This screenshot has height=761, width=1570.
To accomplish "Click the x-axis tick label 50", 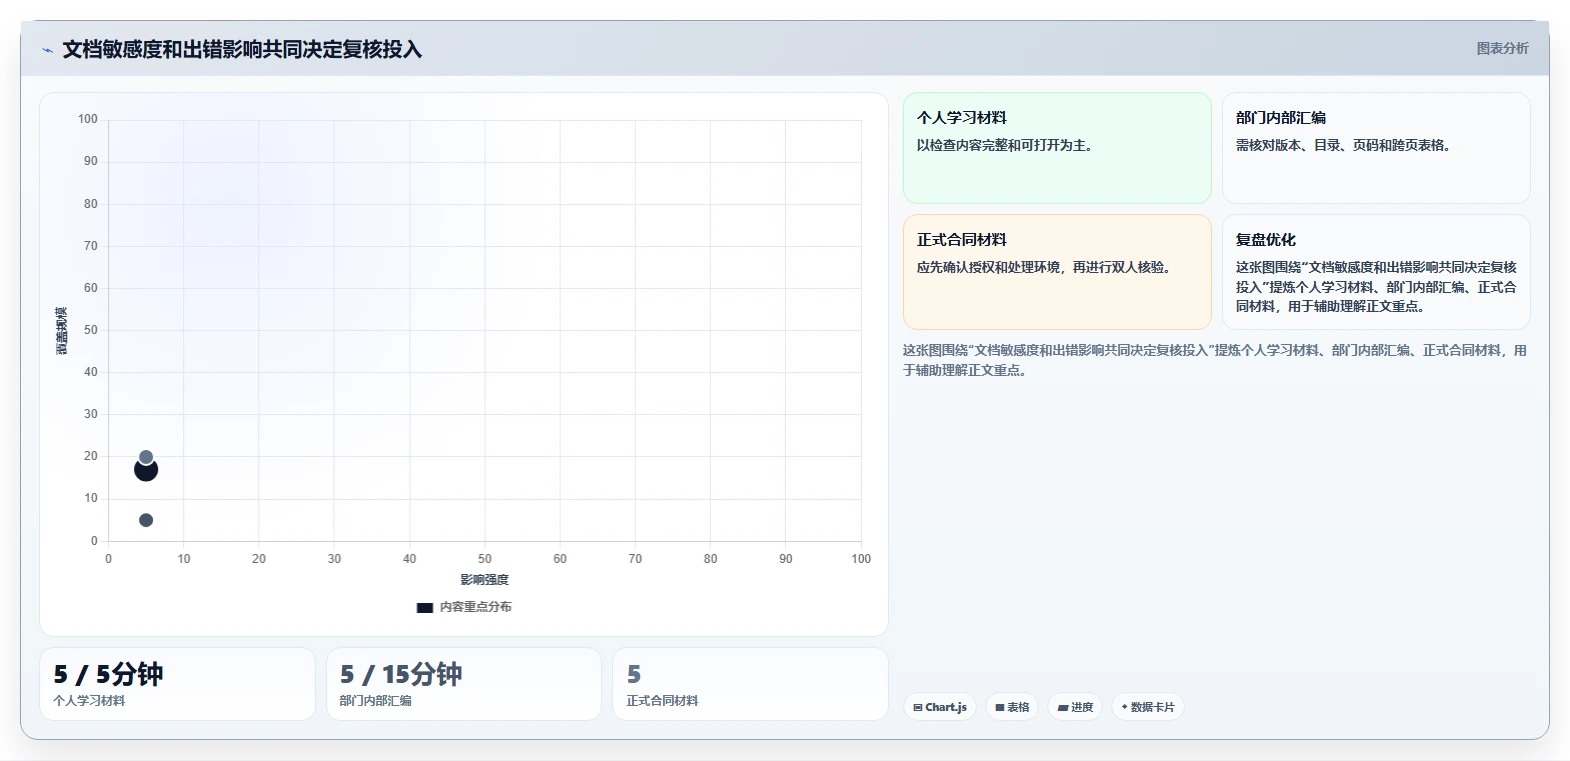I will point(485,559).
